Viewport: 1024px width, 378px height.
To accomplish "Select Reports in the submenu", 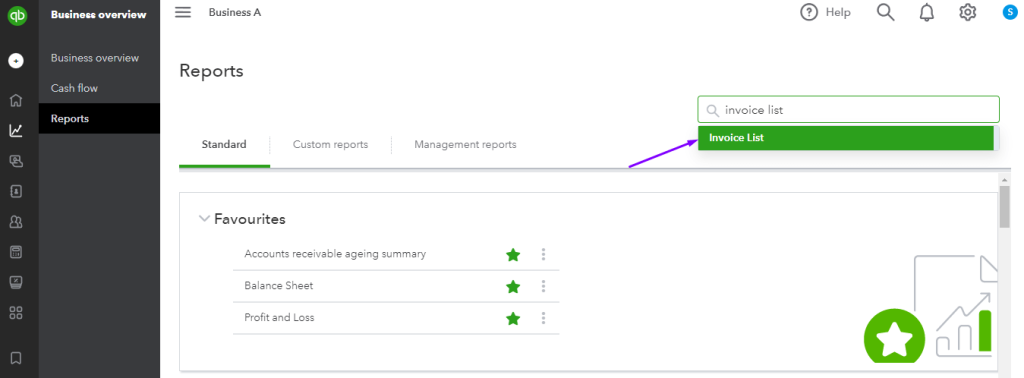I will 99,119.
